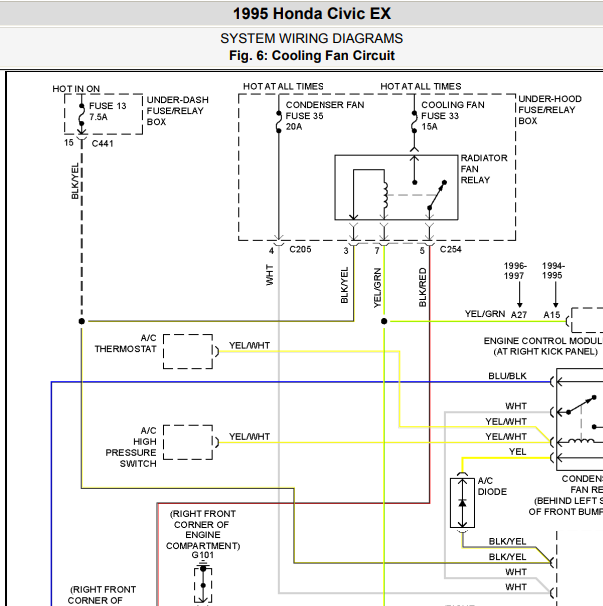Select the "A/C DIODE" label
This screenshot has height=606, width=603.
[x=492, y=486]
